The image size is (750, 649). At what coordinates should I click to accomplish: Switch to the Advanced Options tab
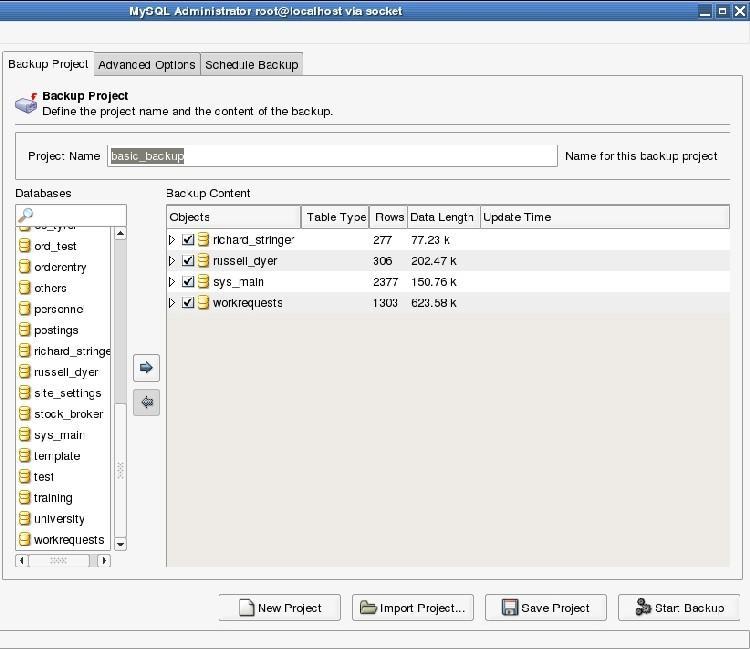pos(146,65)
